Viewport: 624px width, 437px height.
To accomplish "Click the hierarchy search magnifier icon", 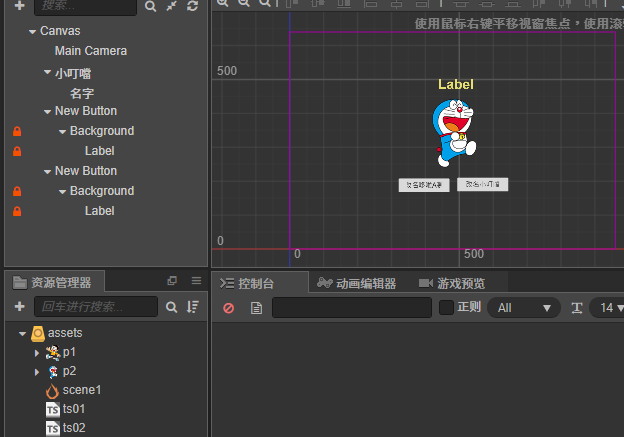I will tap(150, 6).
